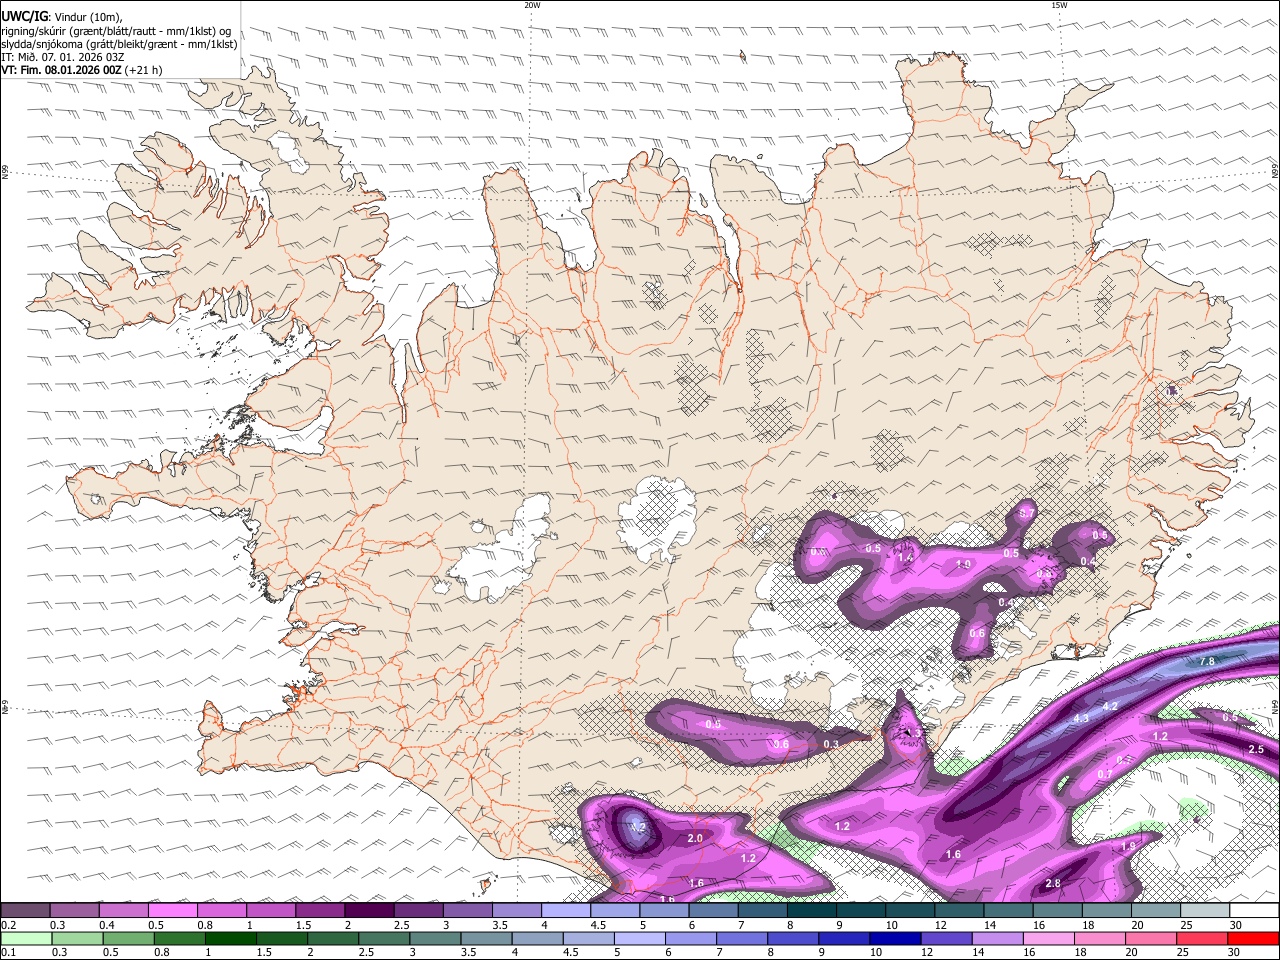Screen dimensions: 1280x960
Task: Click the '0.2' label on the snow legend
Action: pos(8,925)
